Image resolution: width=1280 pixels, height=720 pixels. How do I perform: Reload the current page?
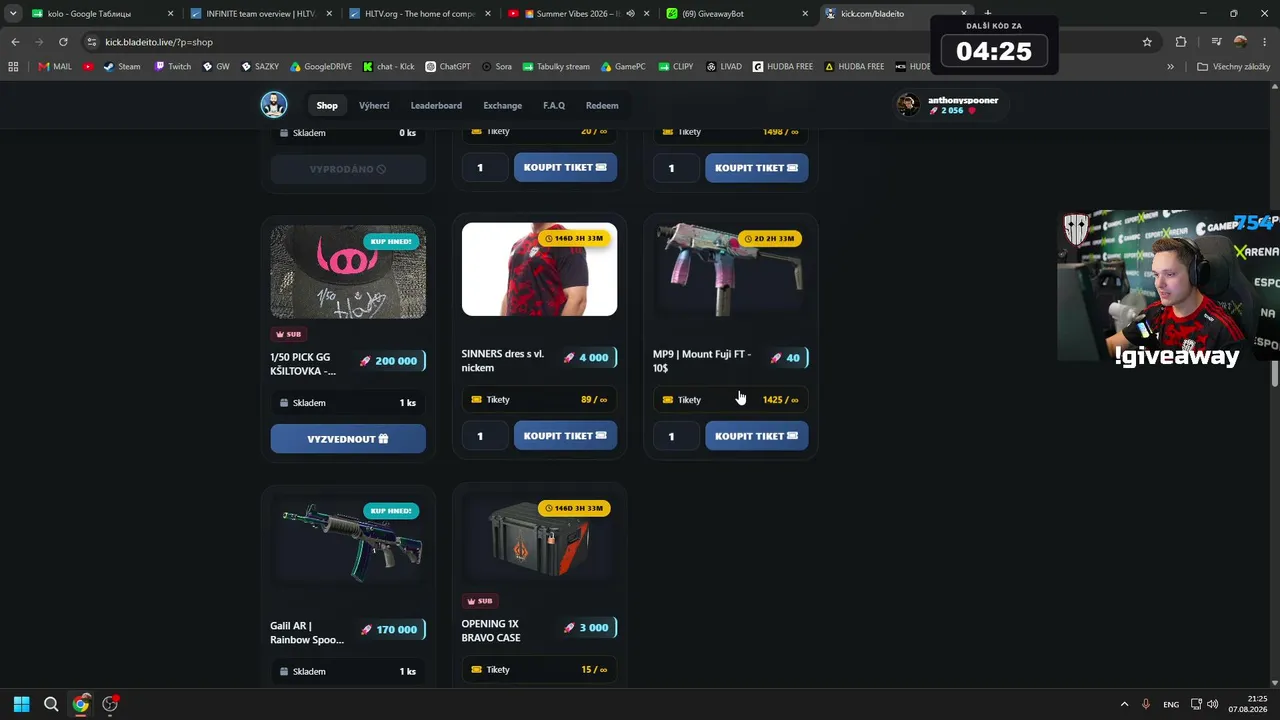click(x=63, y=42)
